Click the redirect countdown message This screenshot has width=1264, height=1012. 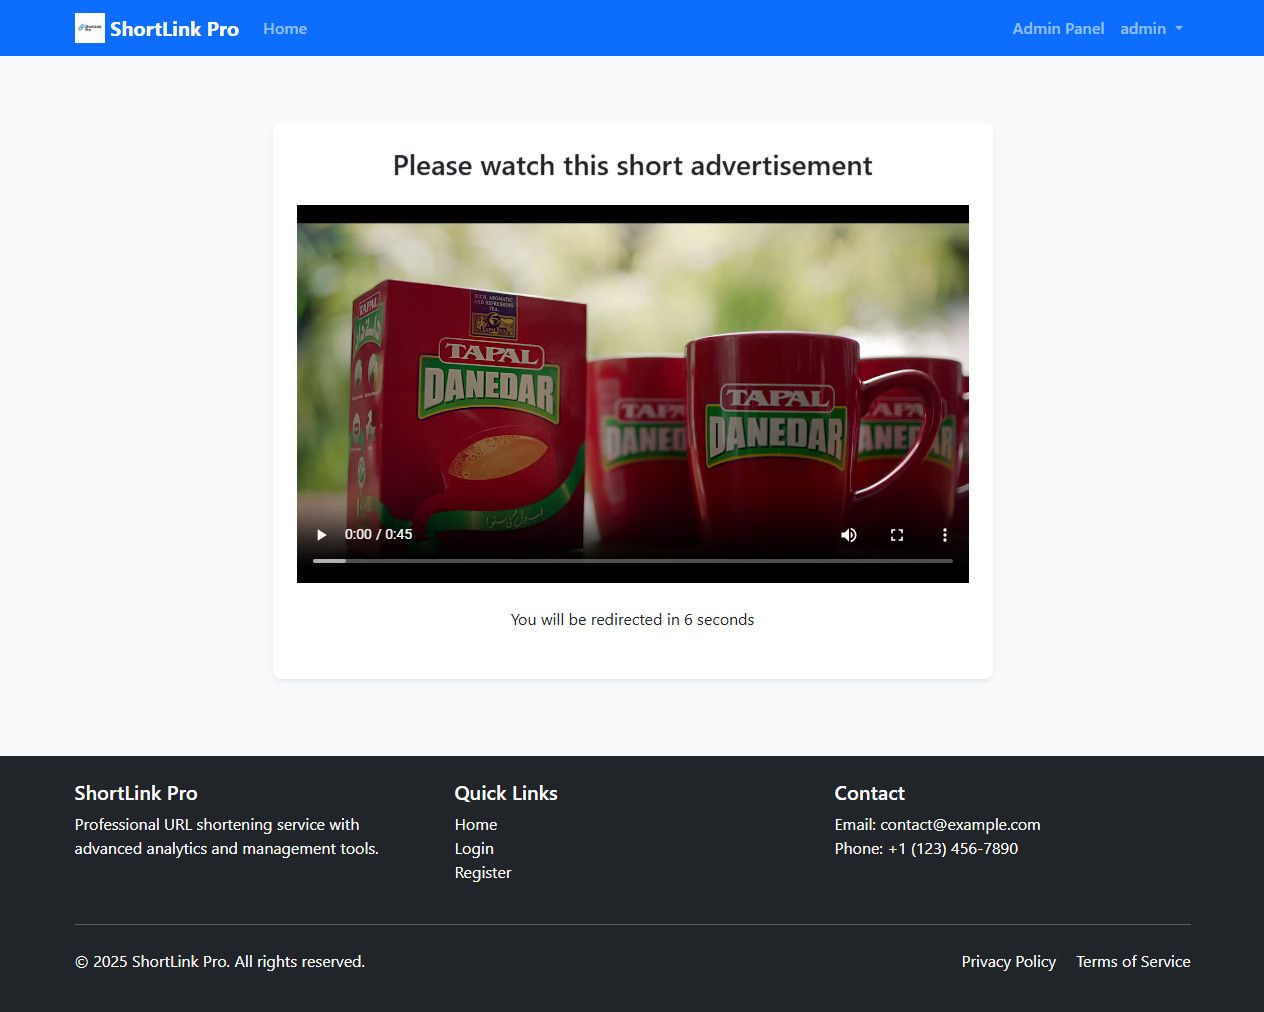pyautogui.click(x=632, y=619)
